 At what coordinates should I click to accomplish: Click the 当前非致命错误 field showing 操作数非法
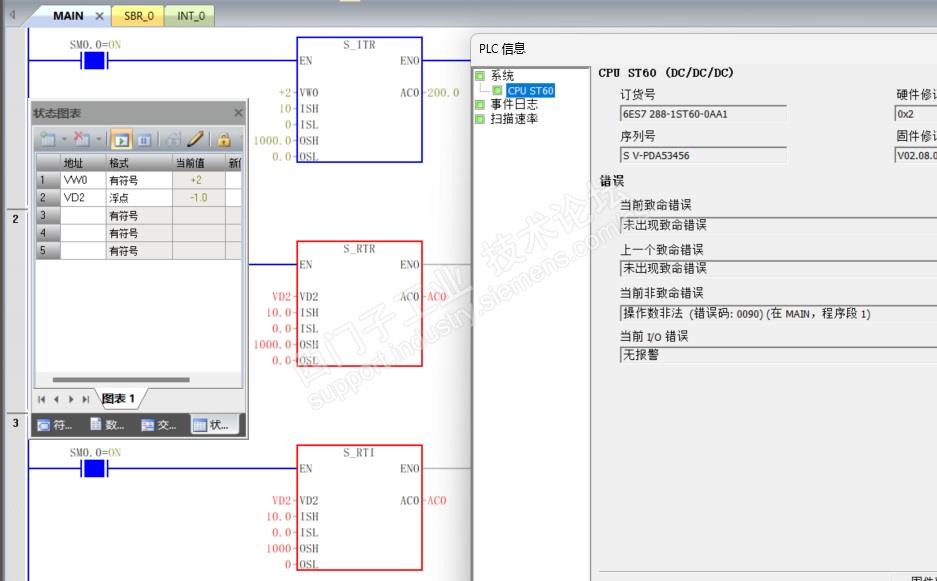(x=779, y=313)
